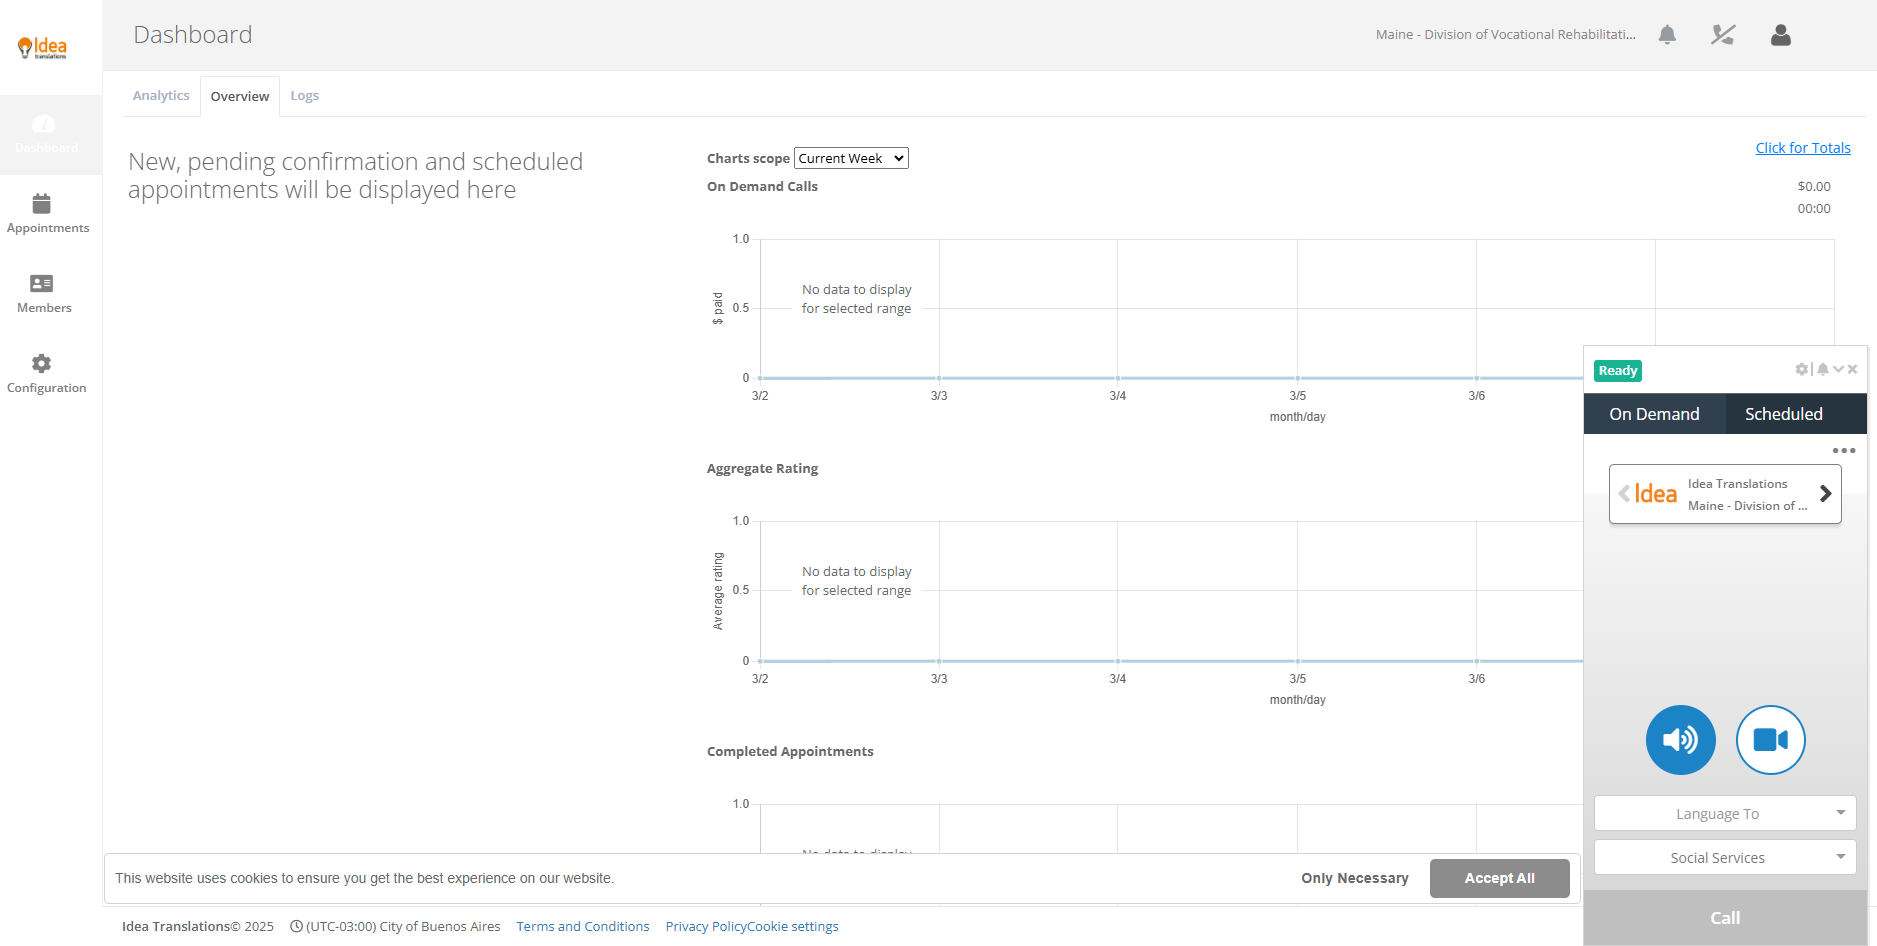Switch to the Scheduled tab
The height and width of the screenshot is (946, 1877).
tap(1783, 414)
